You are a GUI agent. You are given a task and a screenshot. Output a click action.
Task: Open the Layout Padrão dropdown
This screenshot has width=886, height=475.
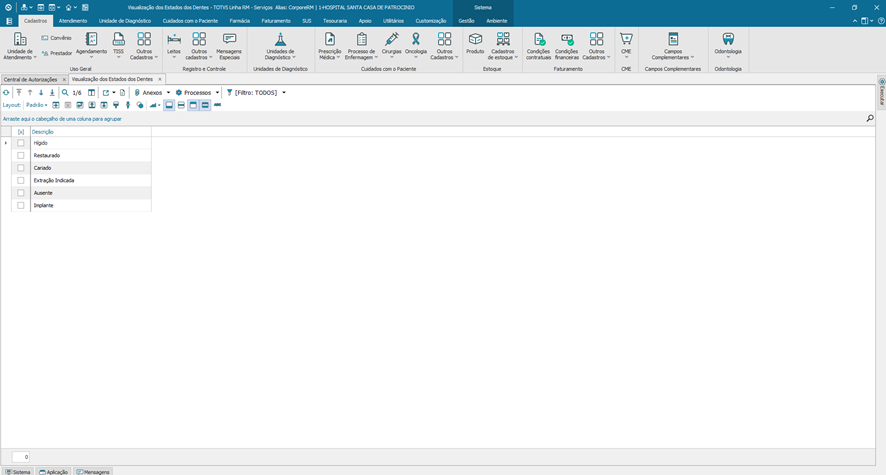click(37, 105)
